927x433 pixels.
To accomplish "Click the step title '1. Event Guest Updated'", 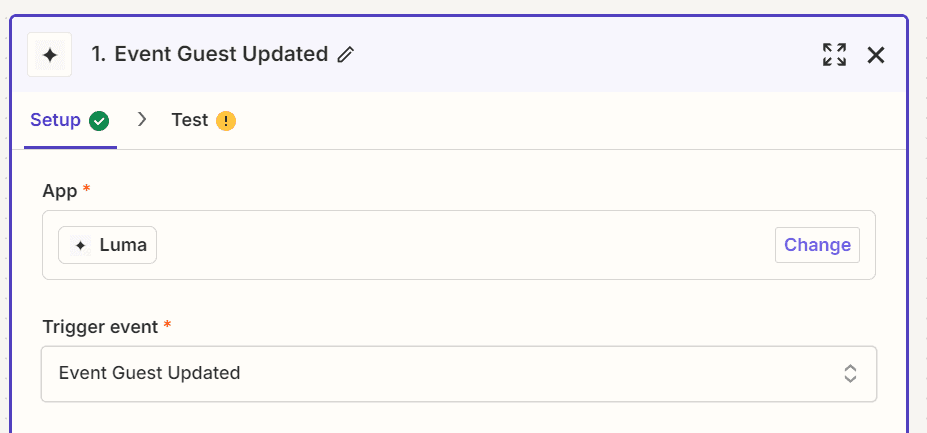I will (210, 54).
